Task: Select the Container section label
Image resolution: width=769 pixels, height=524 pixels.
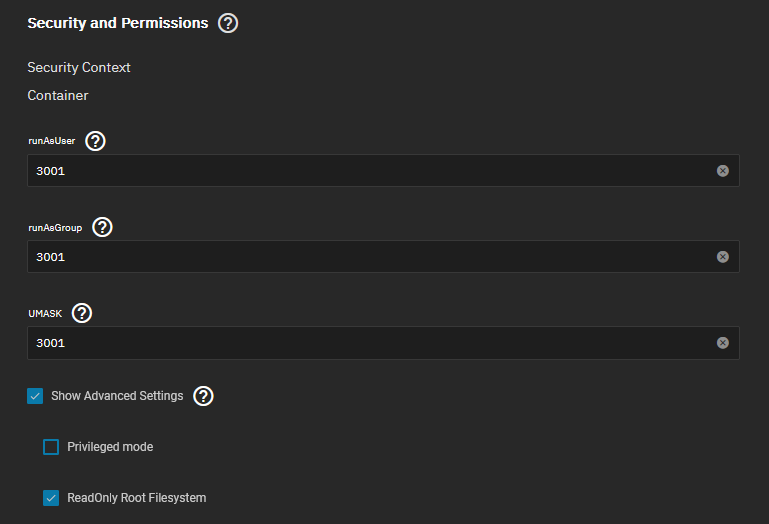Action: 58,96
